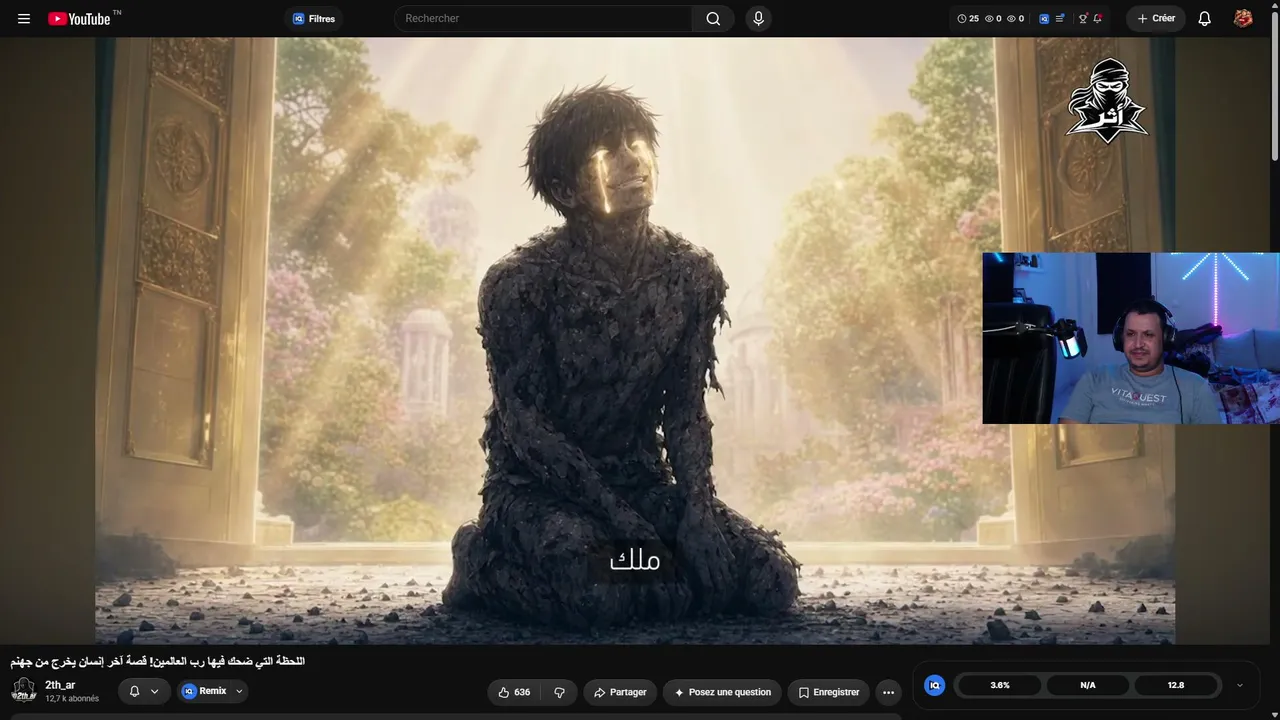
Task: Open the three-dot more actions menu
Action: coord(888,692)
